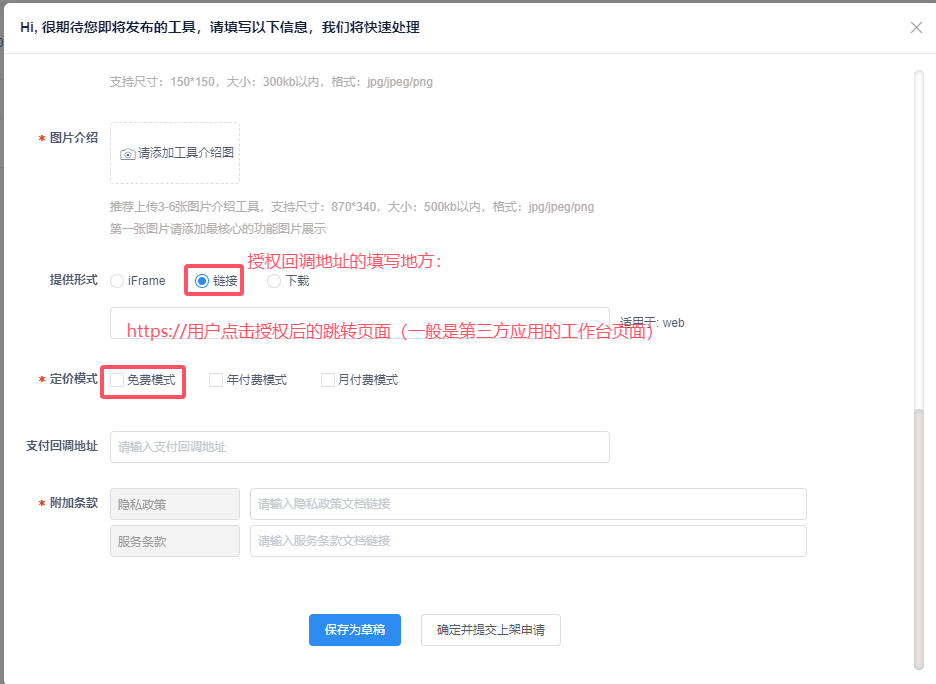Screen dimensions: 936x684
Task: Click the camera icon to upload image
Action: [x=128, y=154]
